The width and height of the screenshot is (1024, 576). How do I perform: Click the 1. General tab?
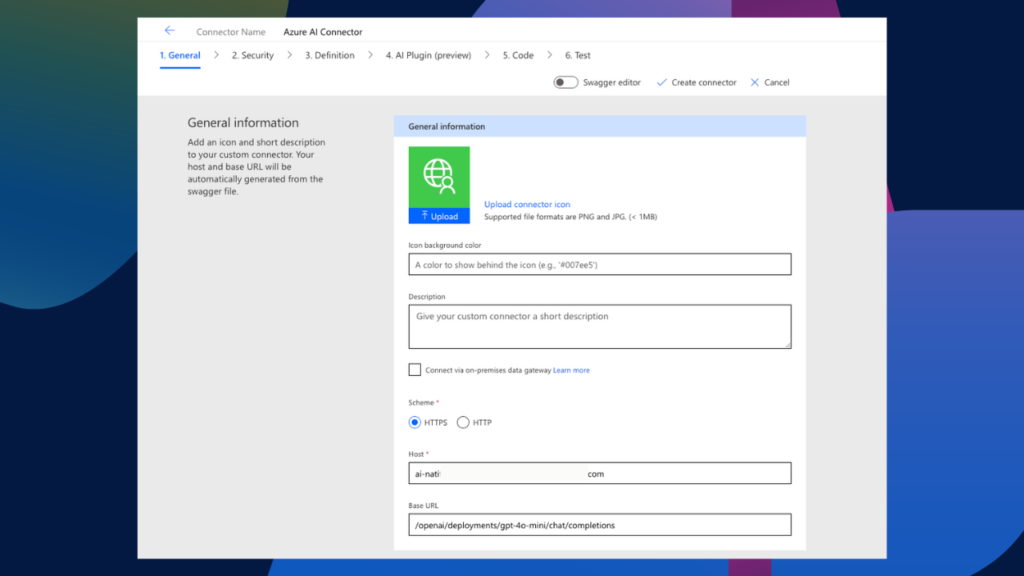coord(180,55)
